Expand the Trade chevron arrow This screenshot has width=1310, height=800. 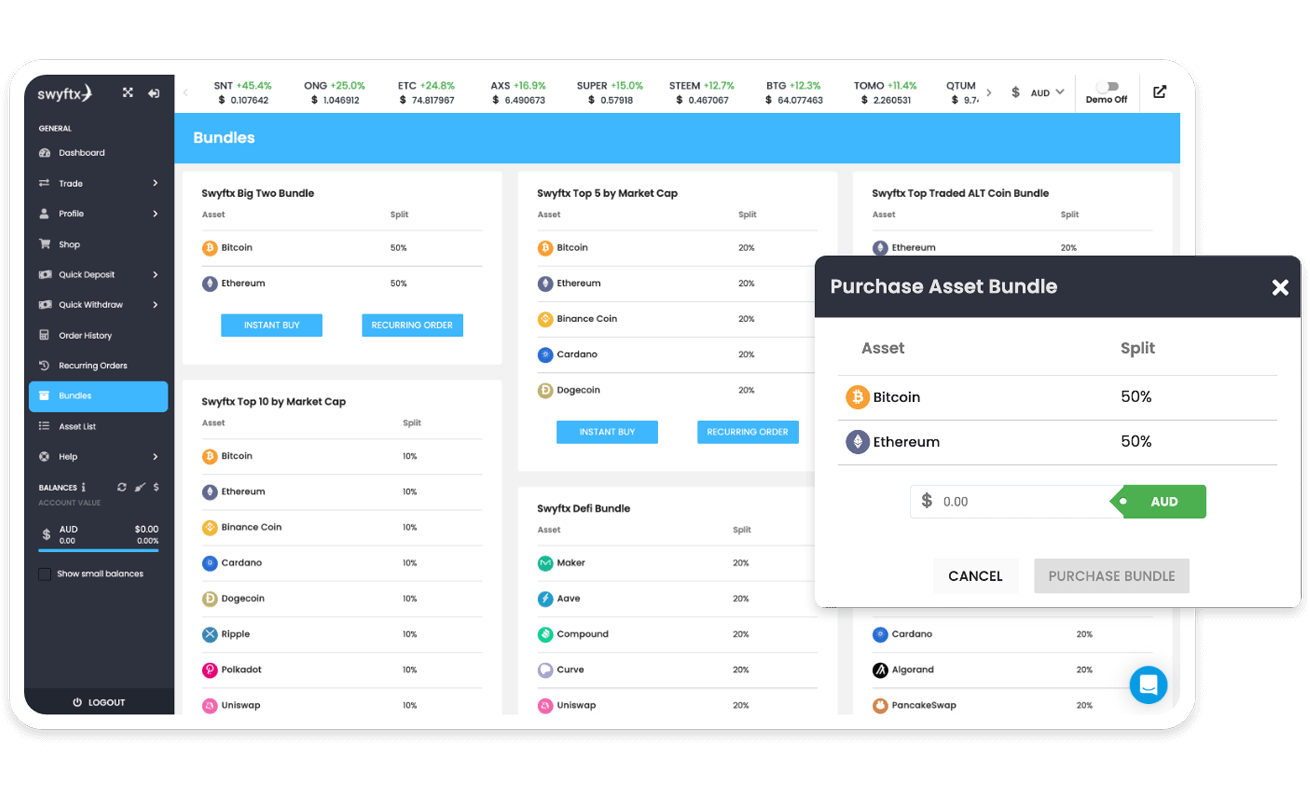tap(155, 183)
